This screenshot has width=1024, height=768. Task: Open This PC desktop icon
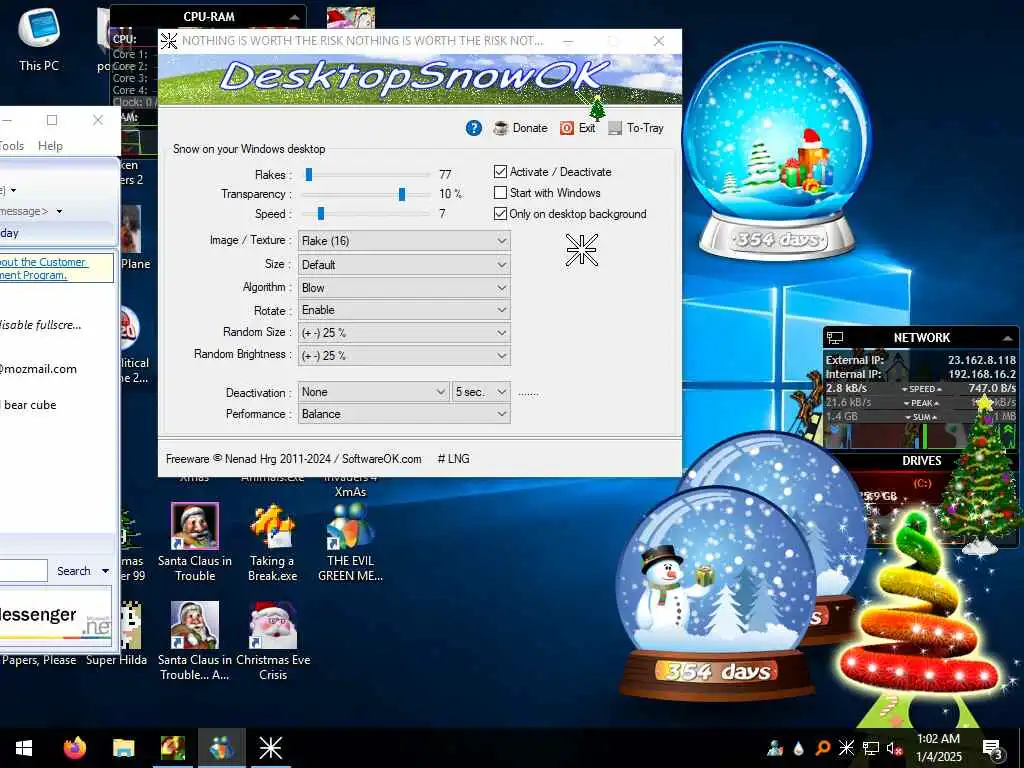pyautogui.click(x=39, y=40)
